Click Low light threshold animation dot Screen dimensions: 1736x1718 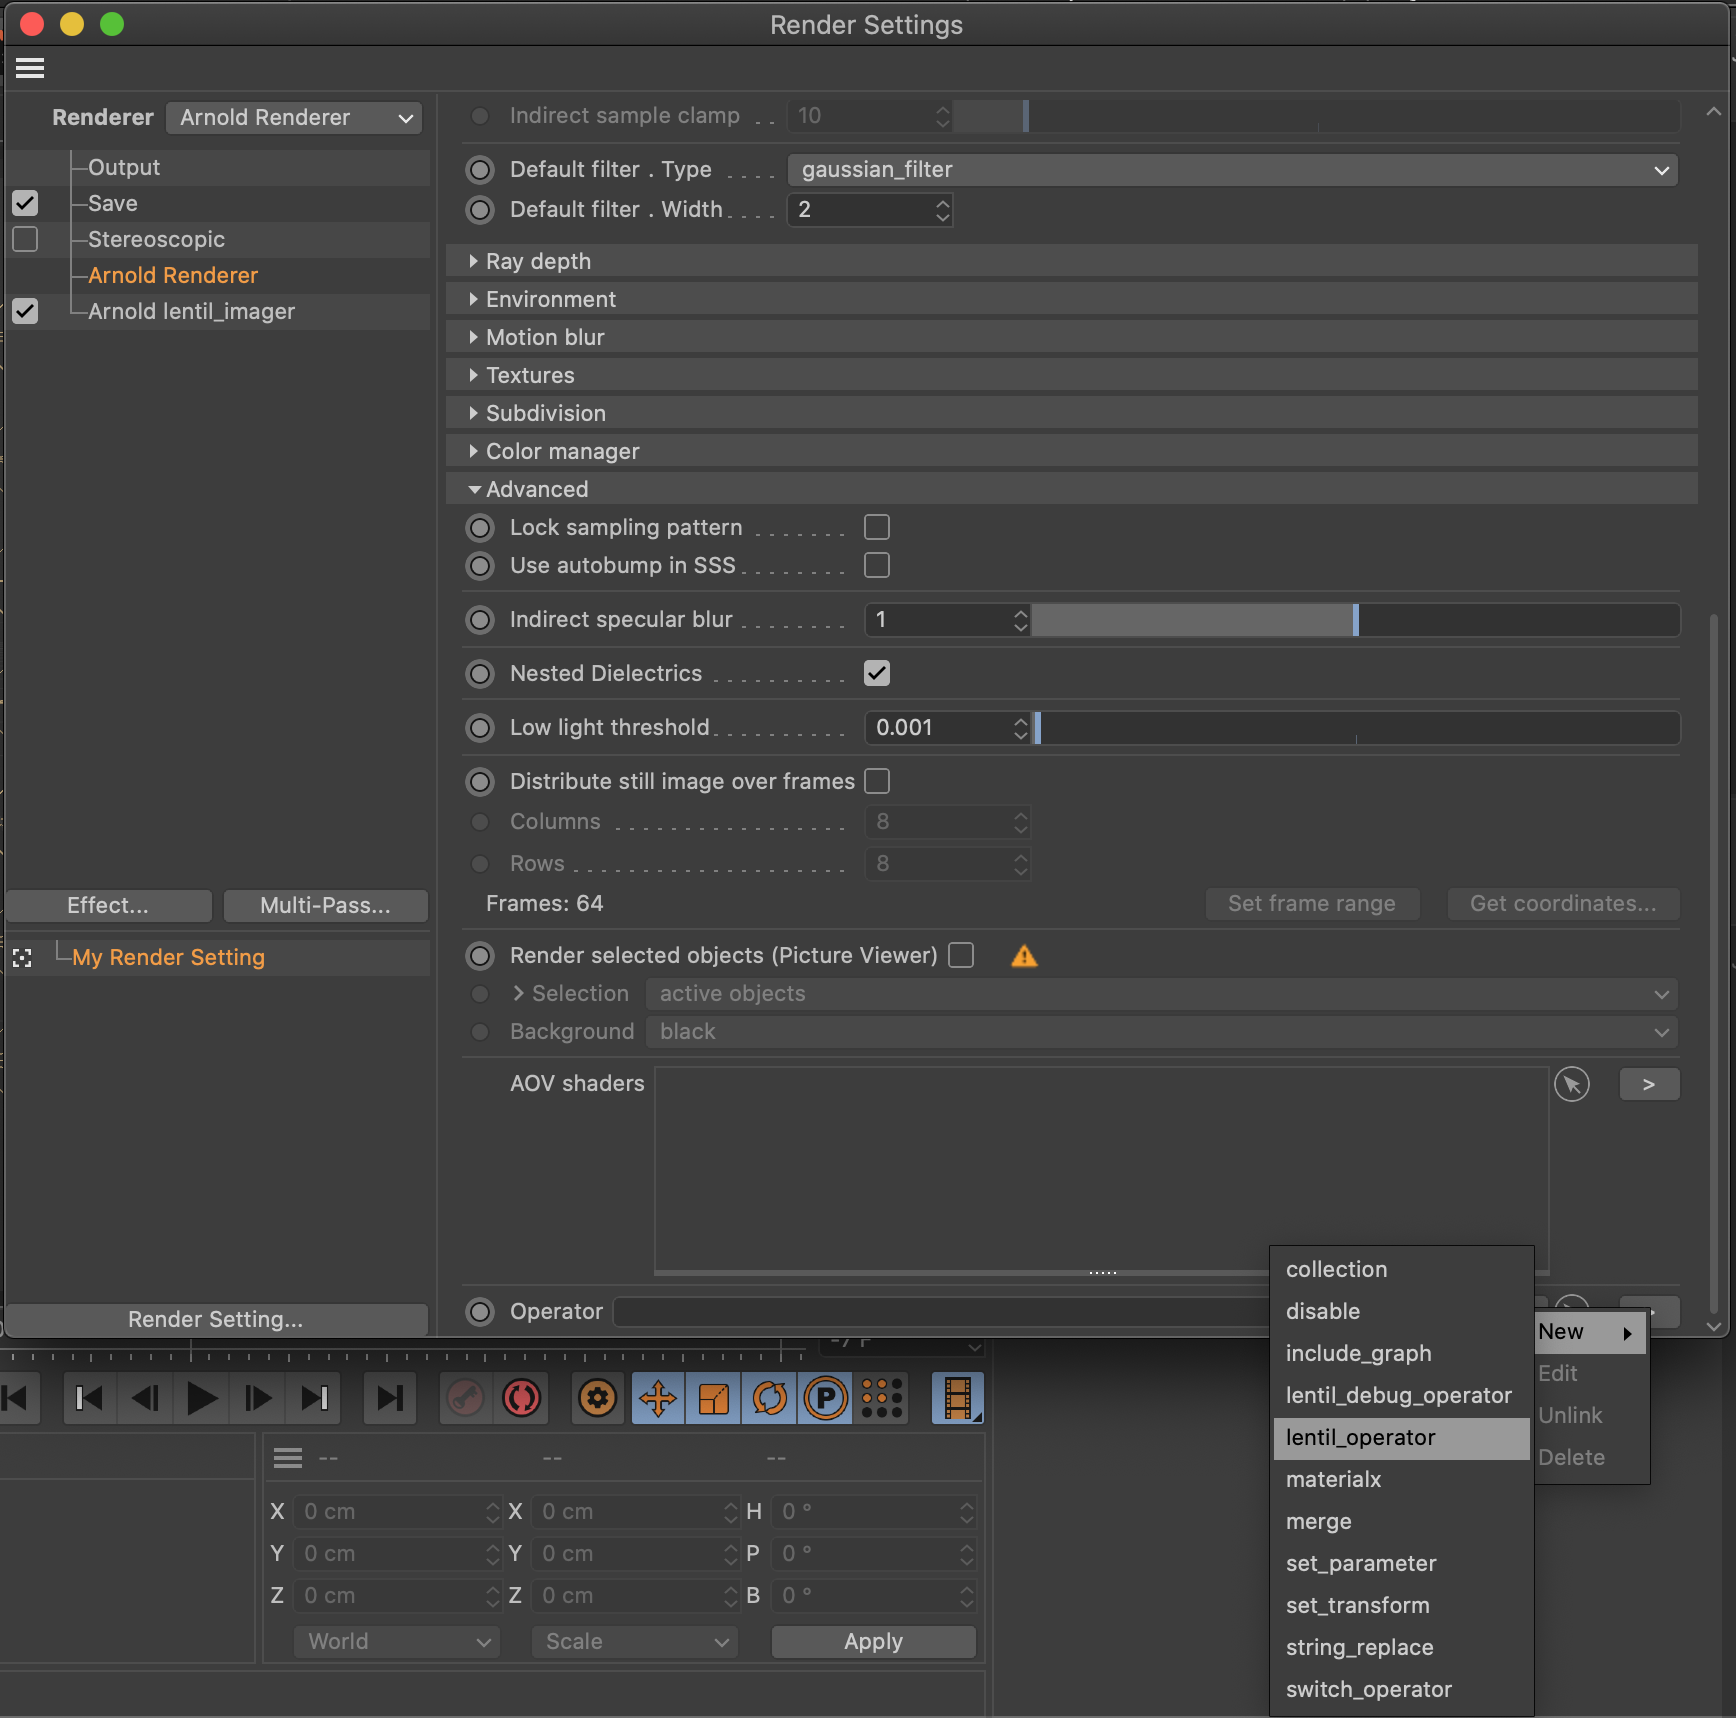pyautogui.click(x=480, y=728)
